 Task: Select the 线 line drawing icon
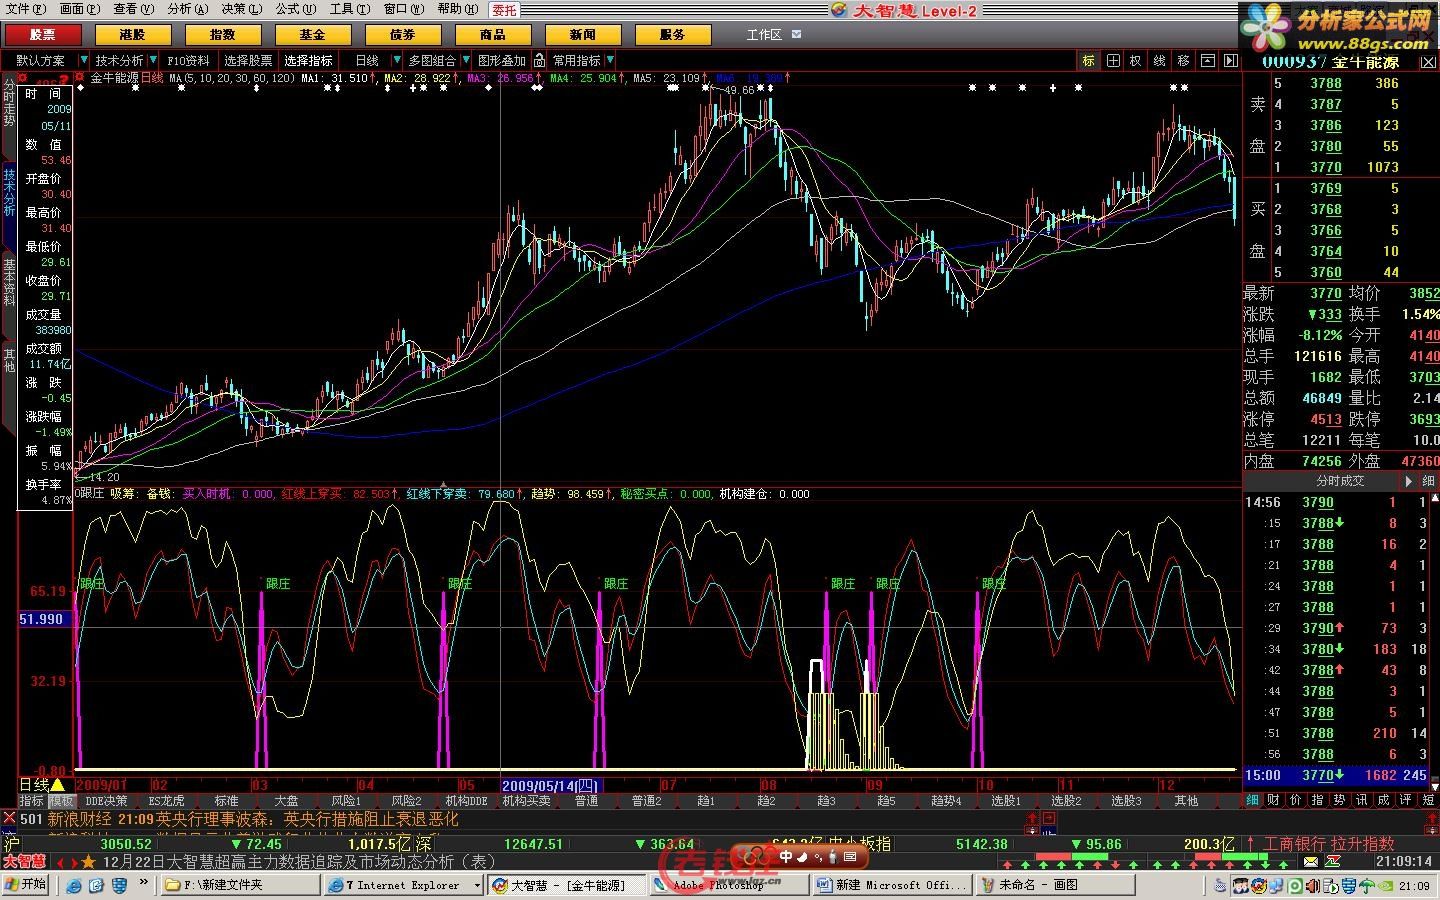coord(1159,61)
